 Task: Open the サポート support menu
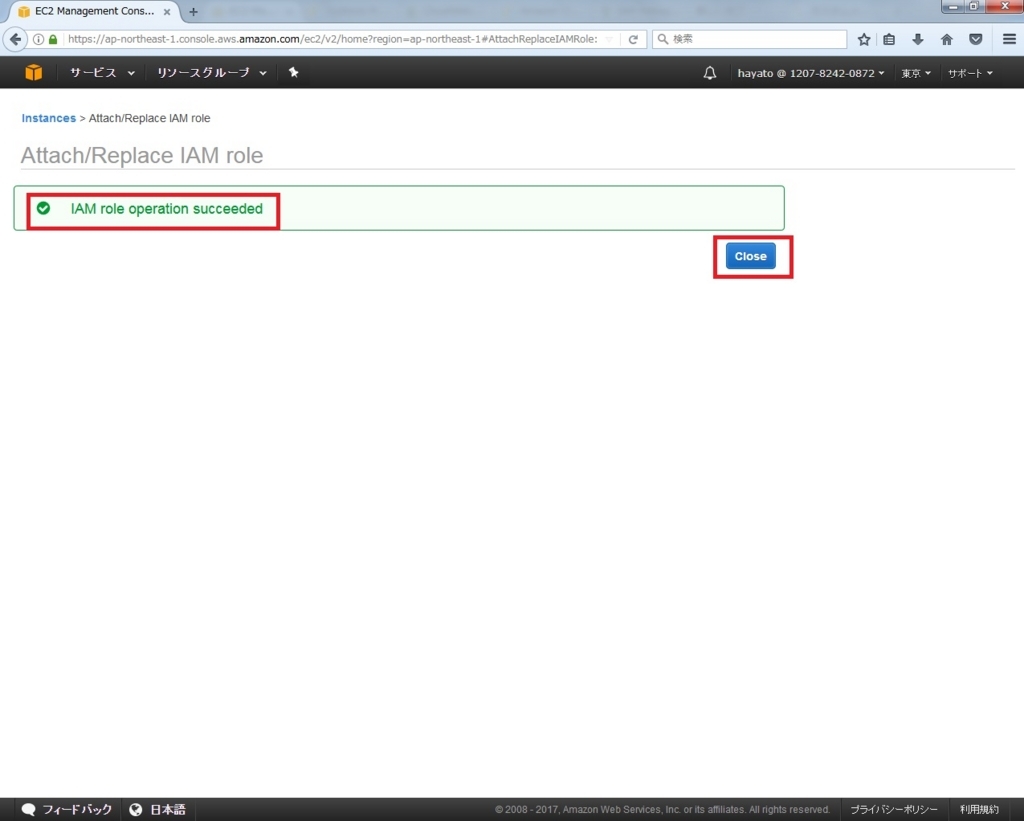[970, 73]
